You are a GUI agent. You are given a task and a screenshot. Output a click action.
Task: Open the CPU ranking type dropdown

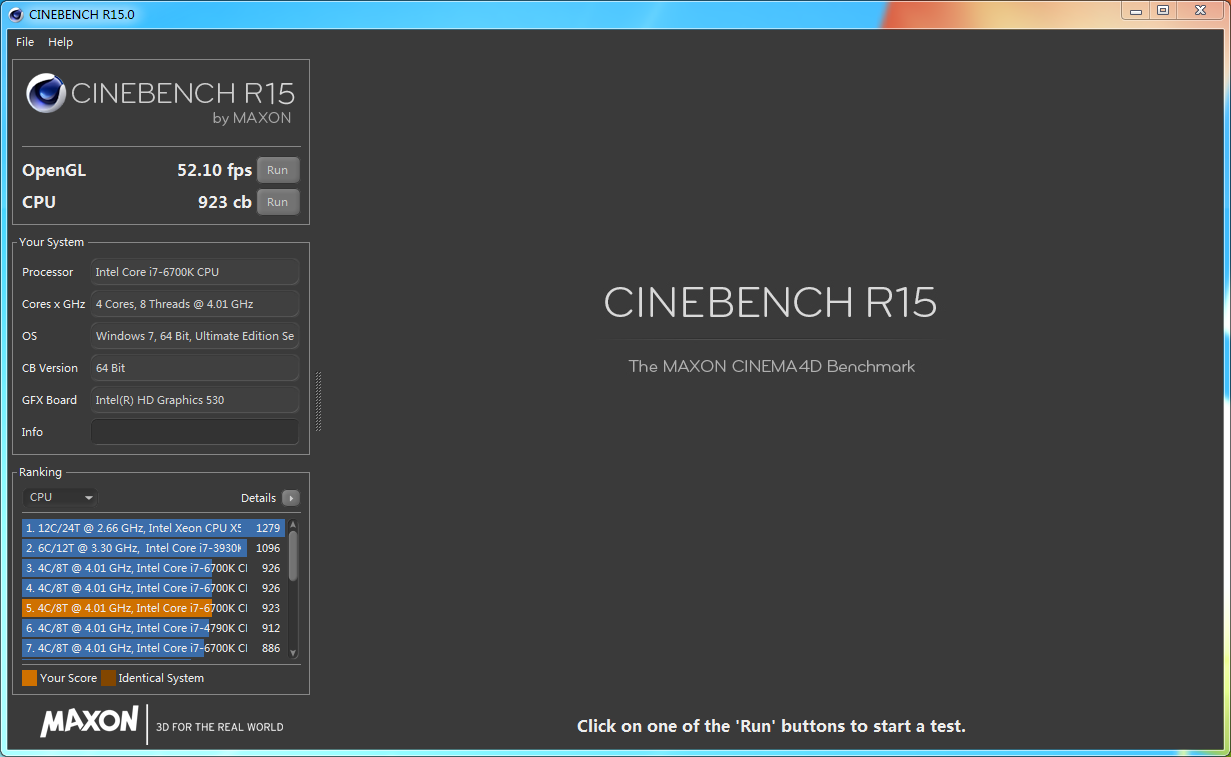pyautogui.click(x=60, y=497)
